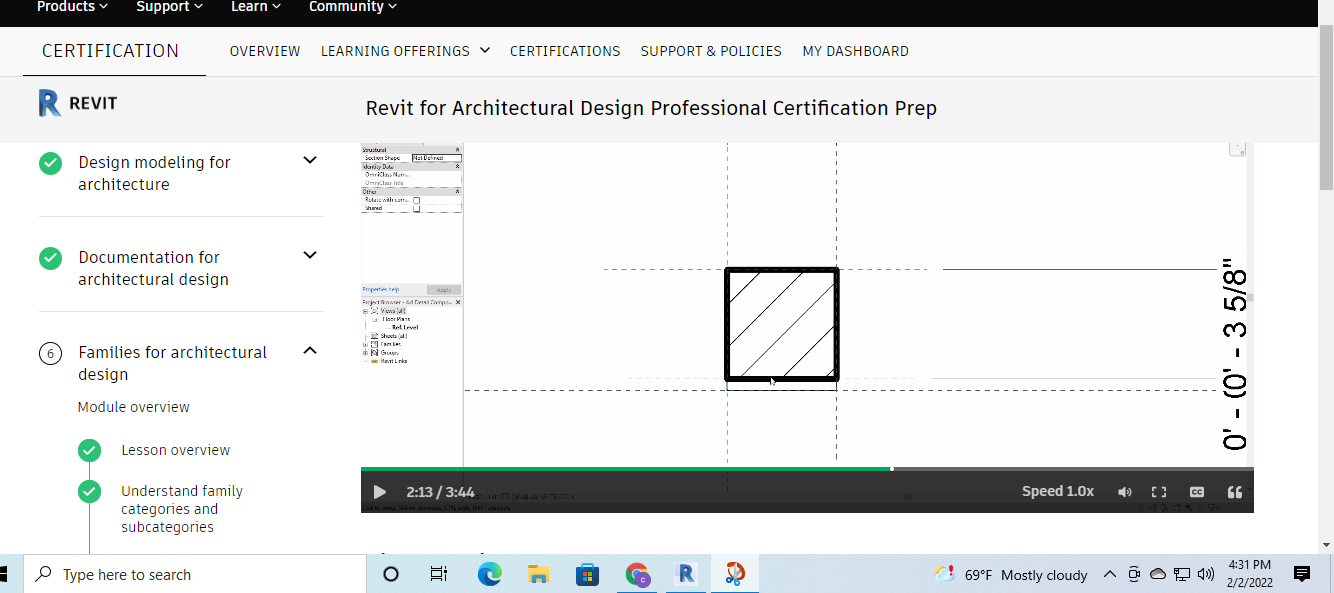The height and width of the screenshot is (593, 1334).
Task: Open the Module overview link
Action: [133, 406]
